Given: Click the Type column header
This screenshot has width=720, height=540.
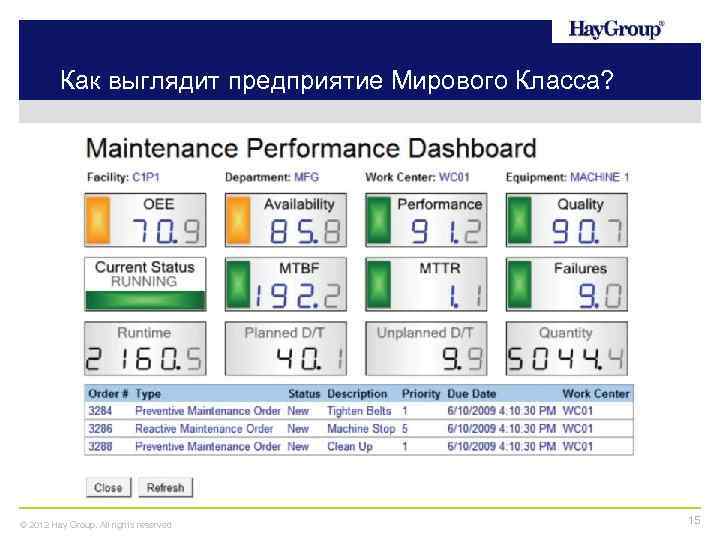Looking at the screenshot, I should 148,394.
